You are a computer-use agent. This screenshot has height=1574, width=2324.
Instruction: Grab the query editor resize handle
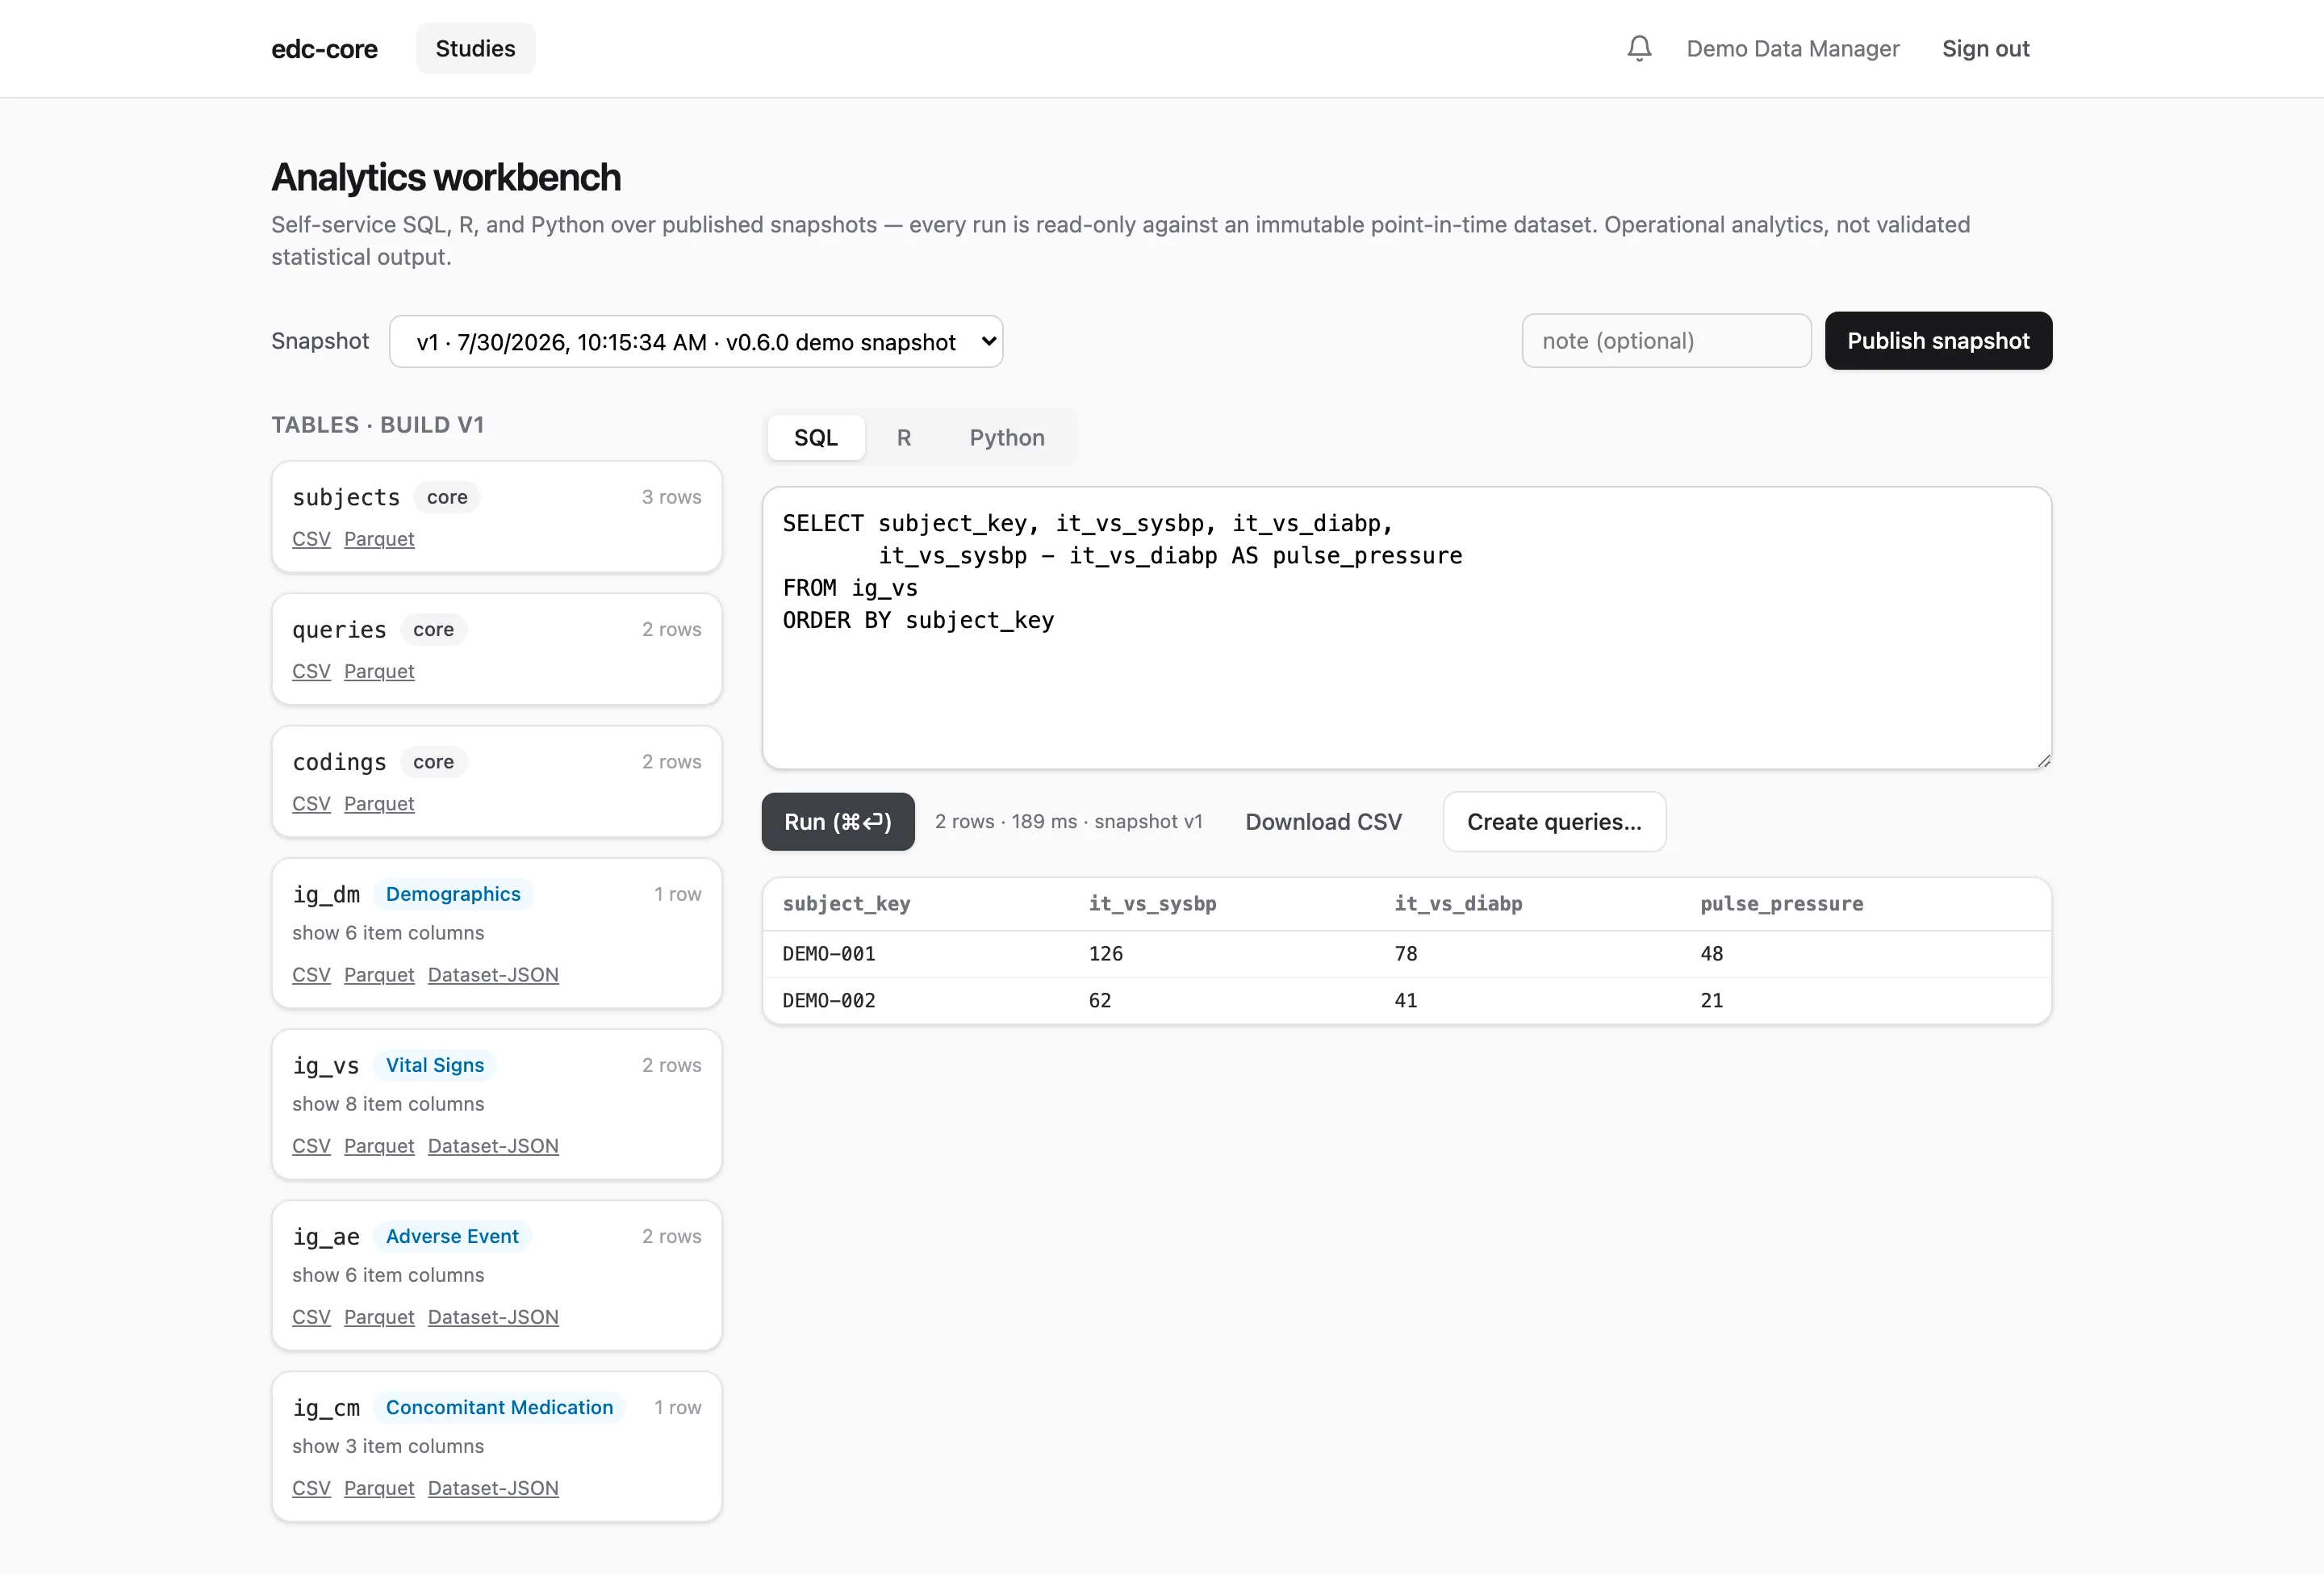tap(2043, 761)
